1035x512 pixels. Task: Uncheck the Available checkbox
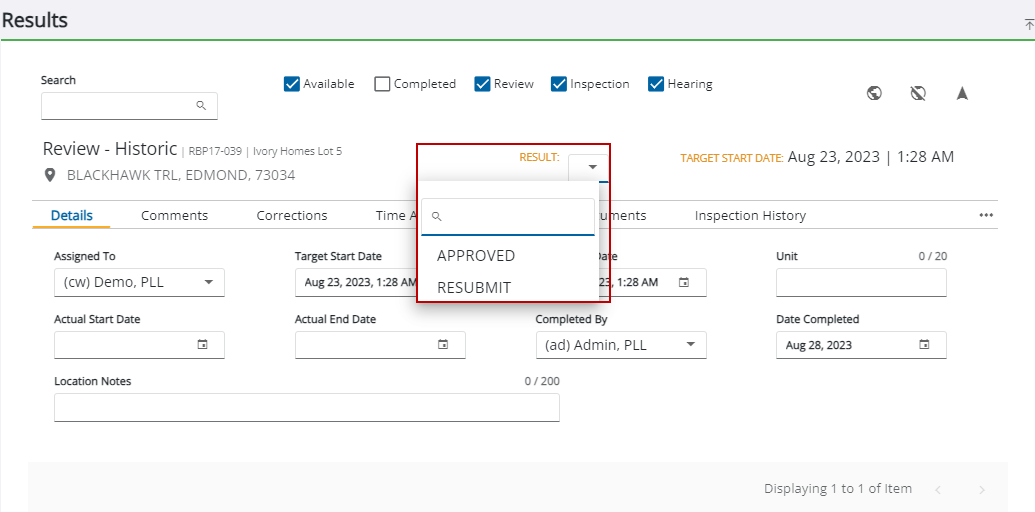coord(292,84)
